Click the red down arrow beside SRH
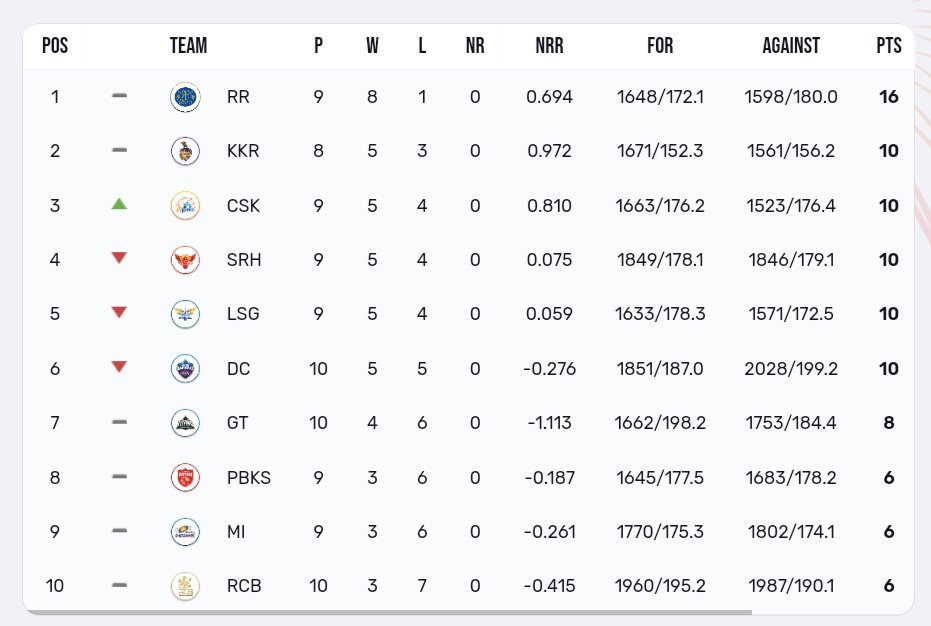The height and width of the screenshot is (626, 931). [119, 257]
